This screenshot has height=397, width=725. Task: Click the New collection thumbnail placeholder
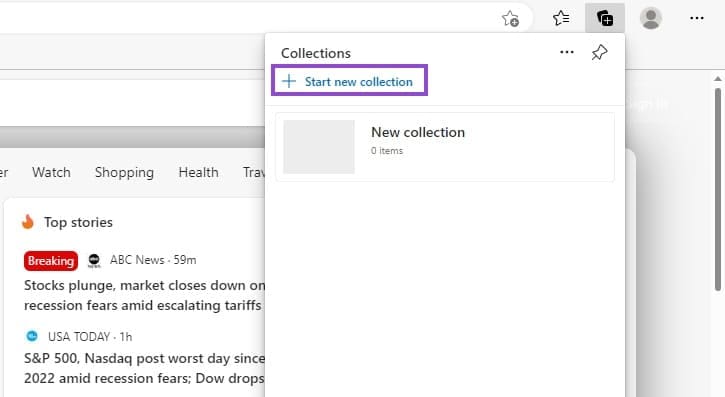319,147
